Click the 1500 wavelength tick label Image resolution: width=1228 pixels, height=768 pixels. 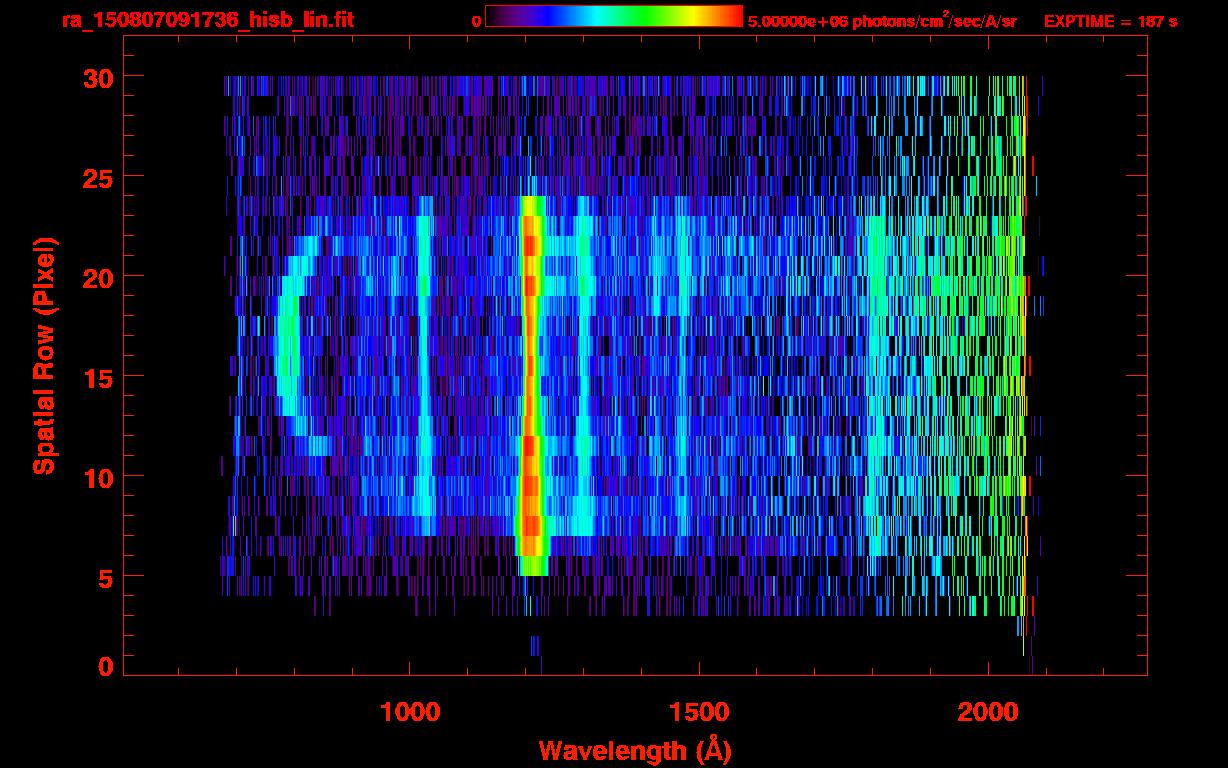tap(698, 712)
